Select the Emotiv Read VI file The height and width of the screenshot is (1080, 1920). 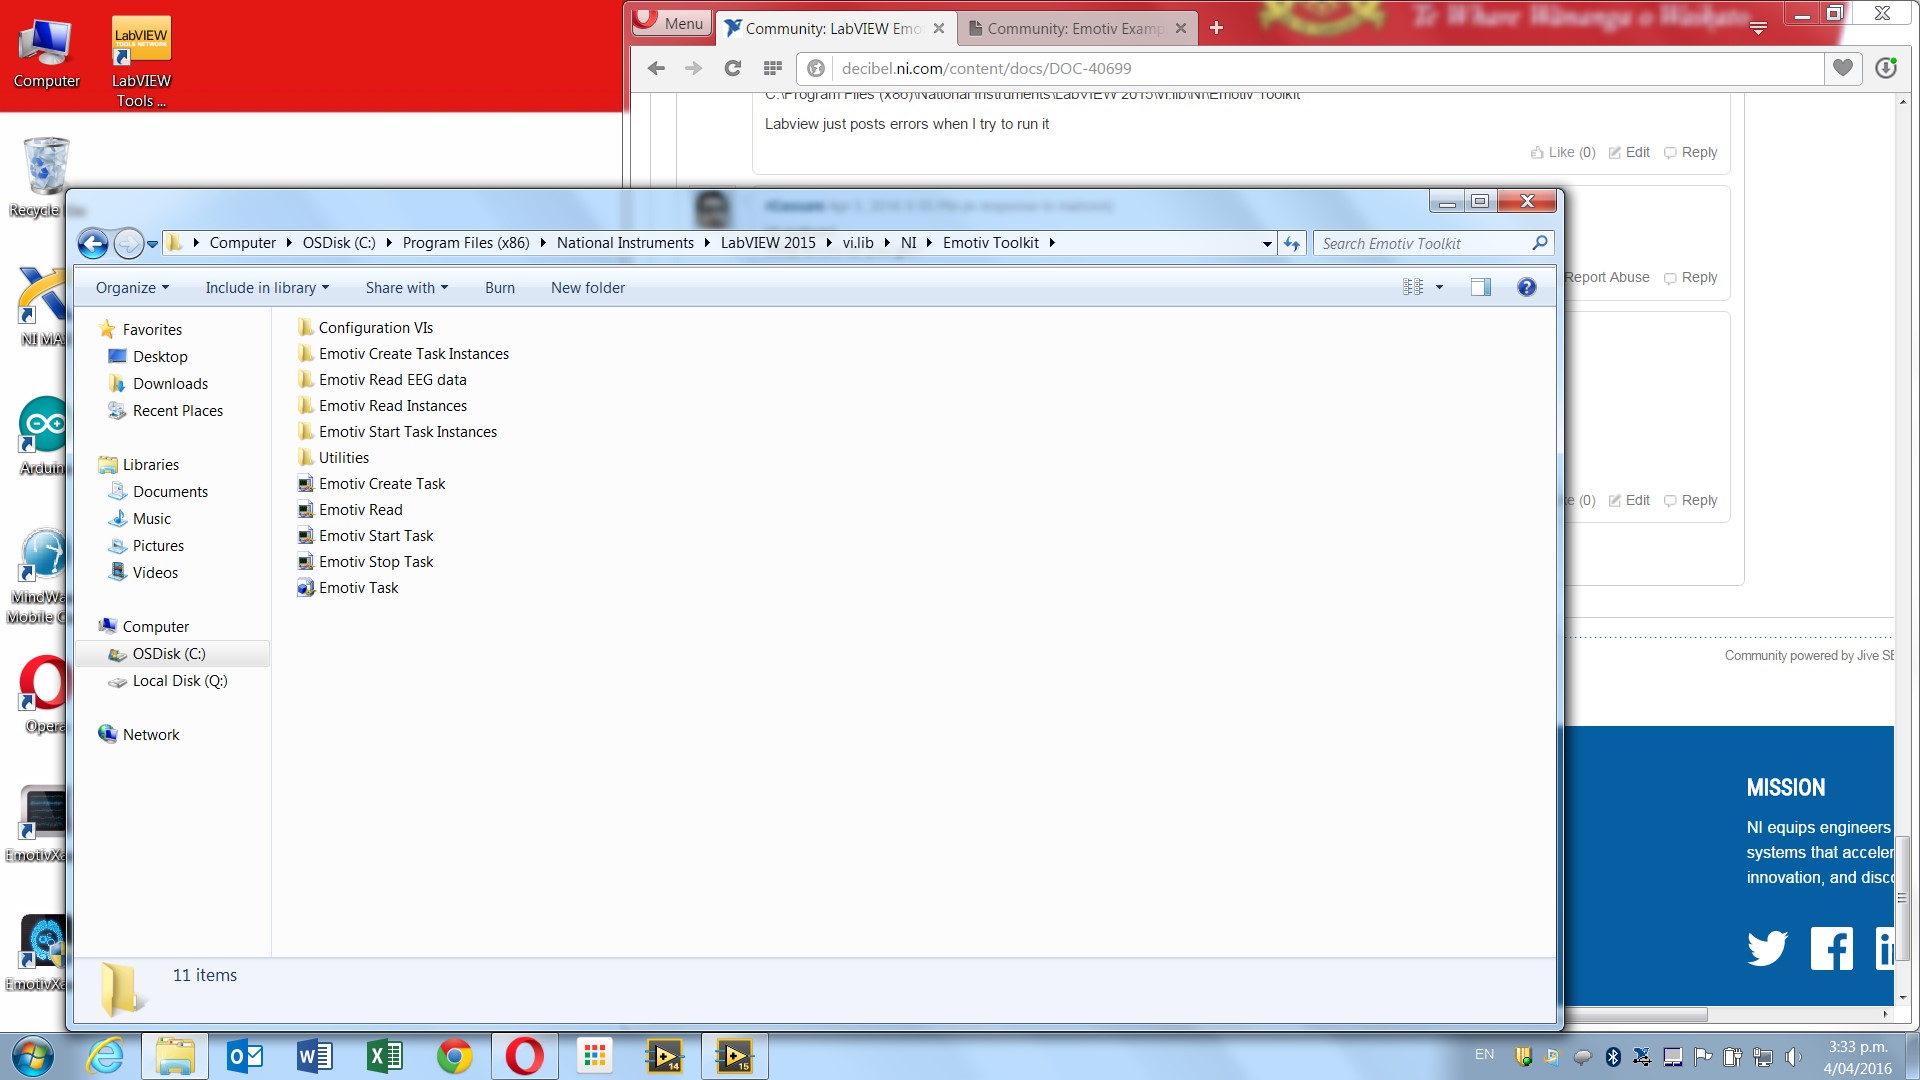350,510
